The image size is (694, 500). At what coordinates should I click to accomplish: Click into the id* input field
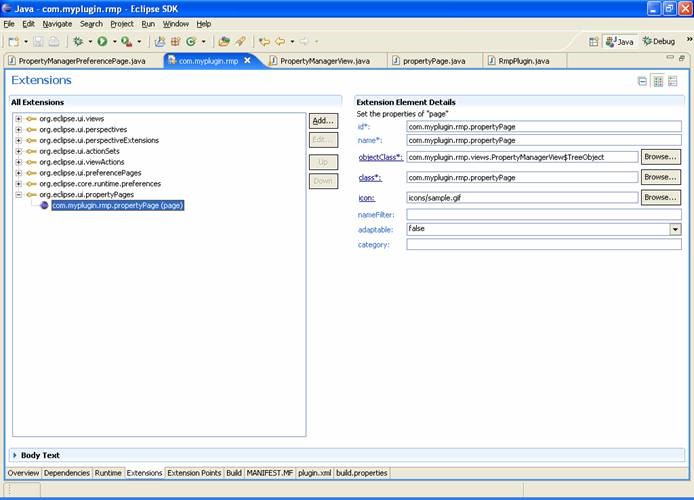(544, 127)
